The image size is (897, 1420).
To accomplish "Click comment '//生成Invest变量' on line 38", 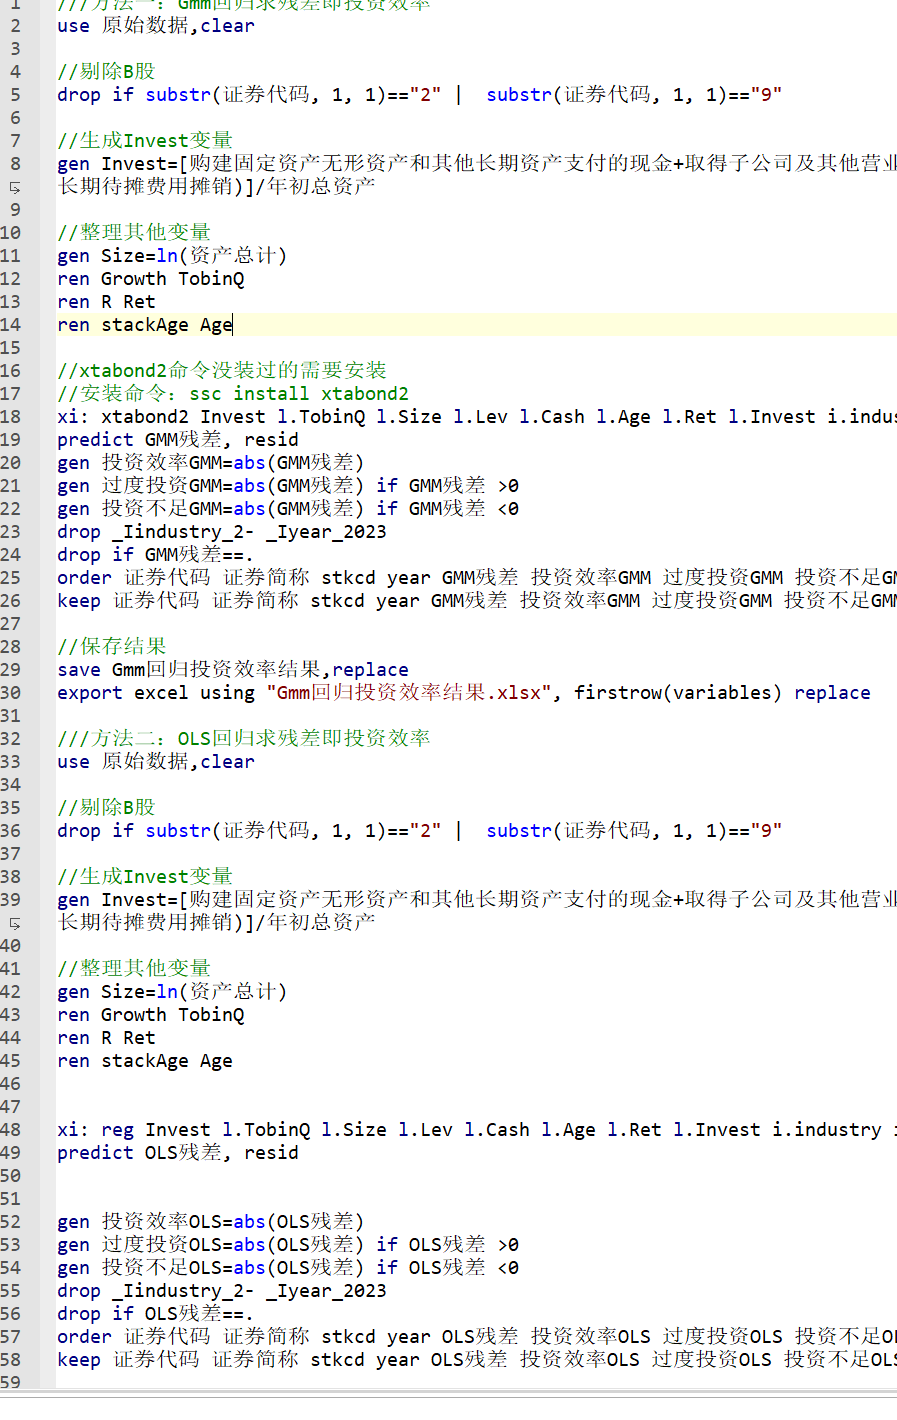I will pos(145,876).
